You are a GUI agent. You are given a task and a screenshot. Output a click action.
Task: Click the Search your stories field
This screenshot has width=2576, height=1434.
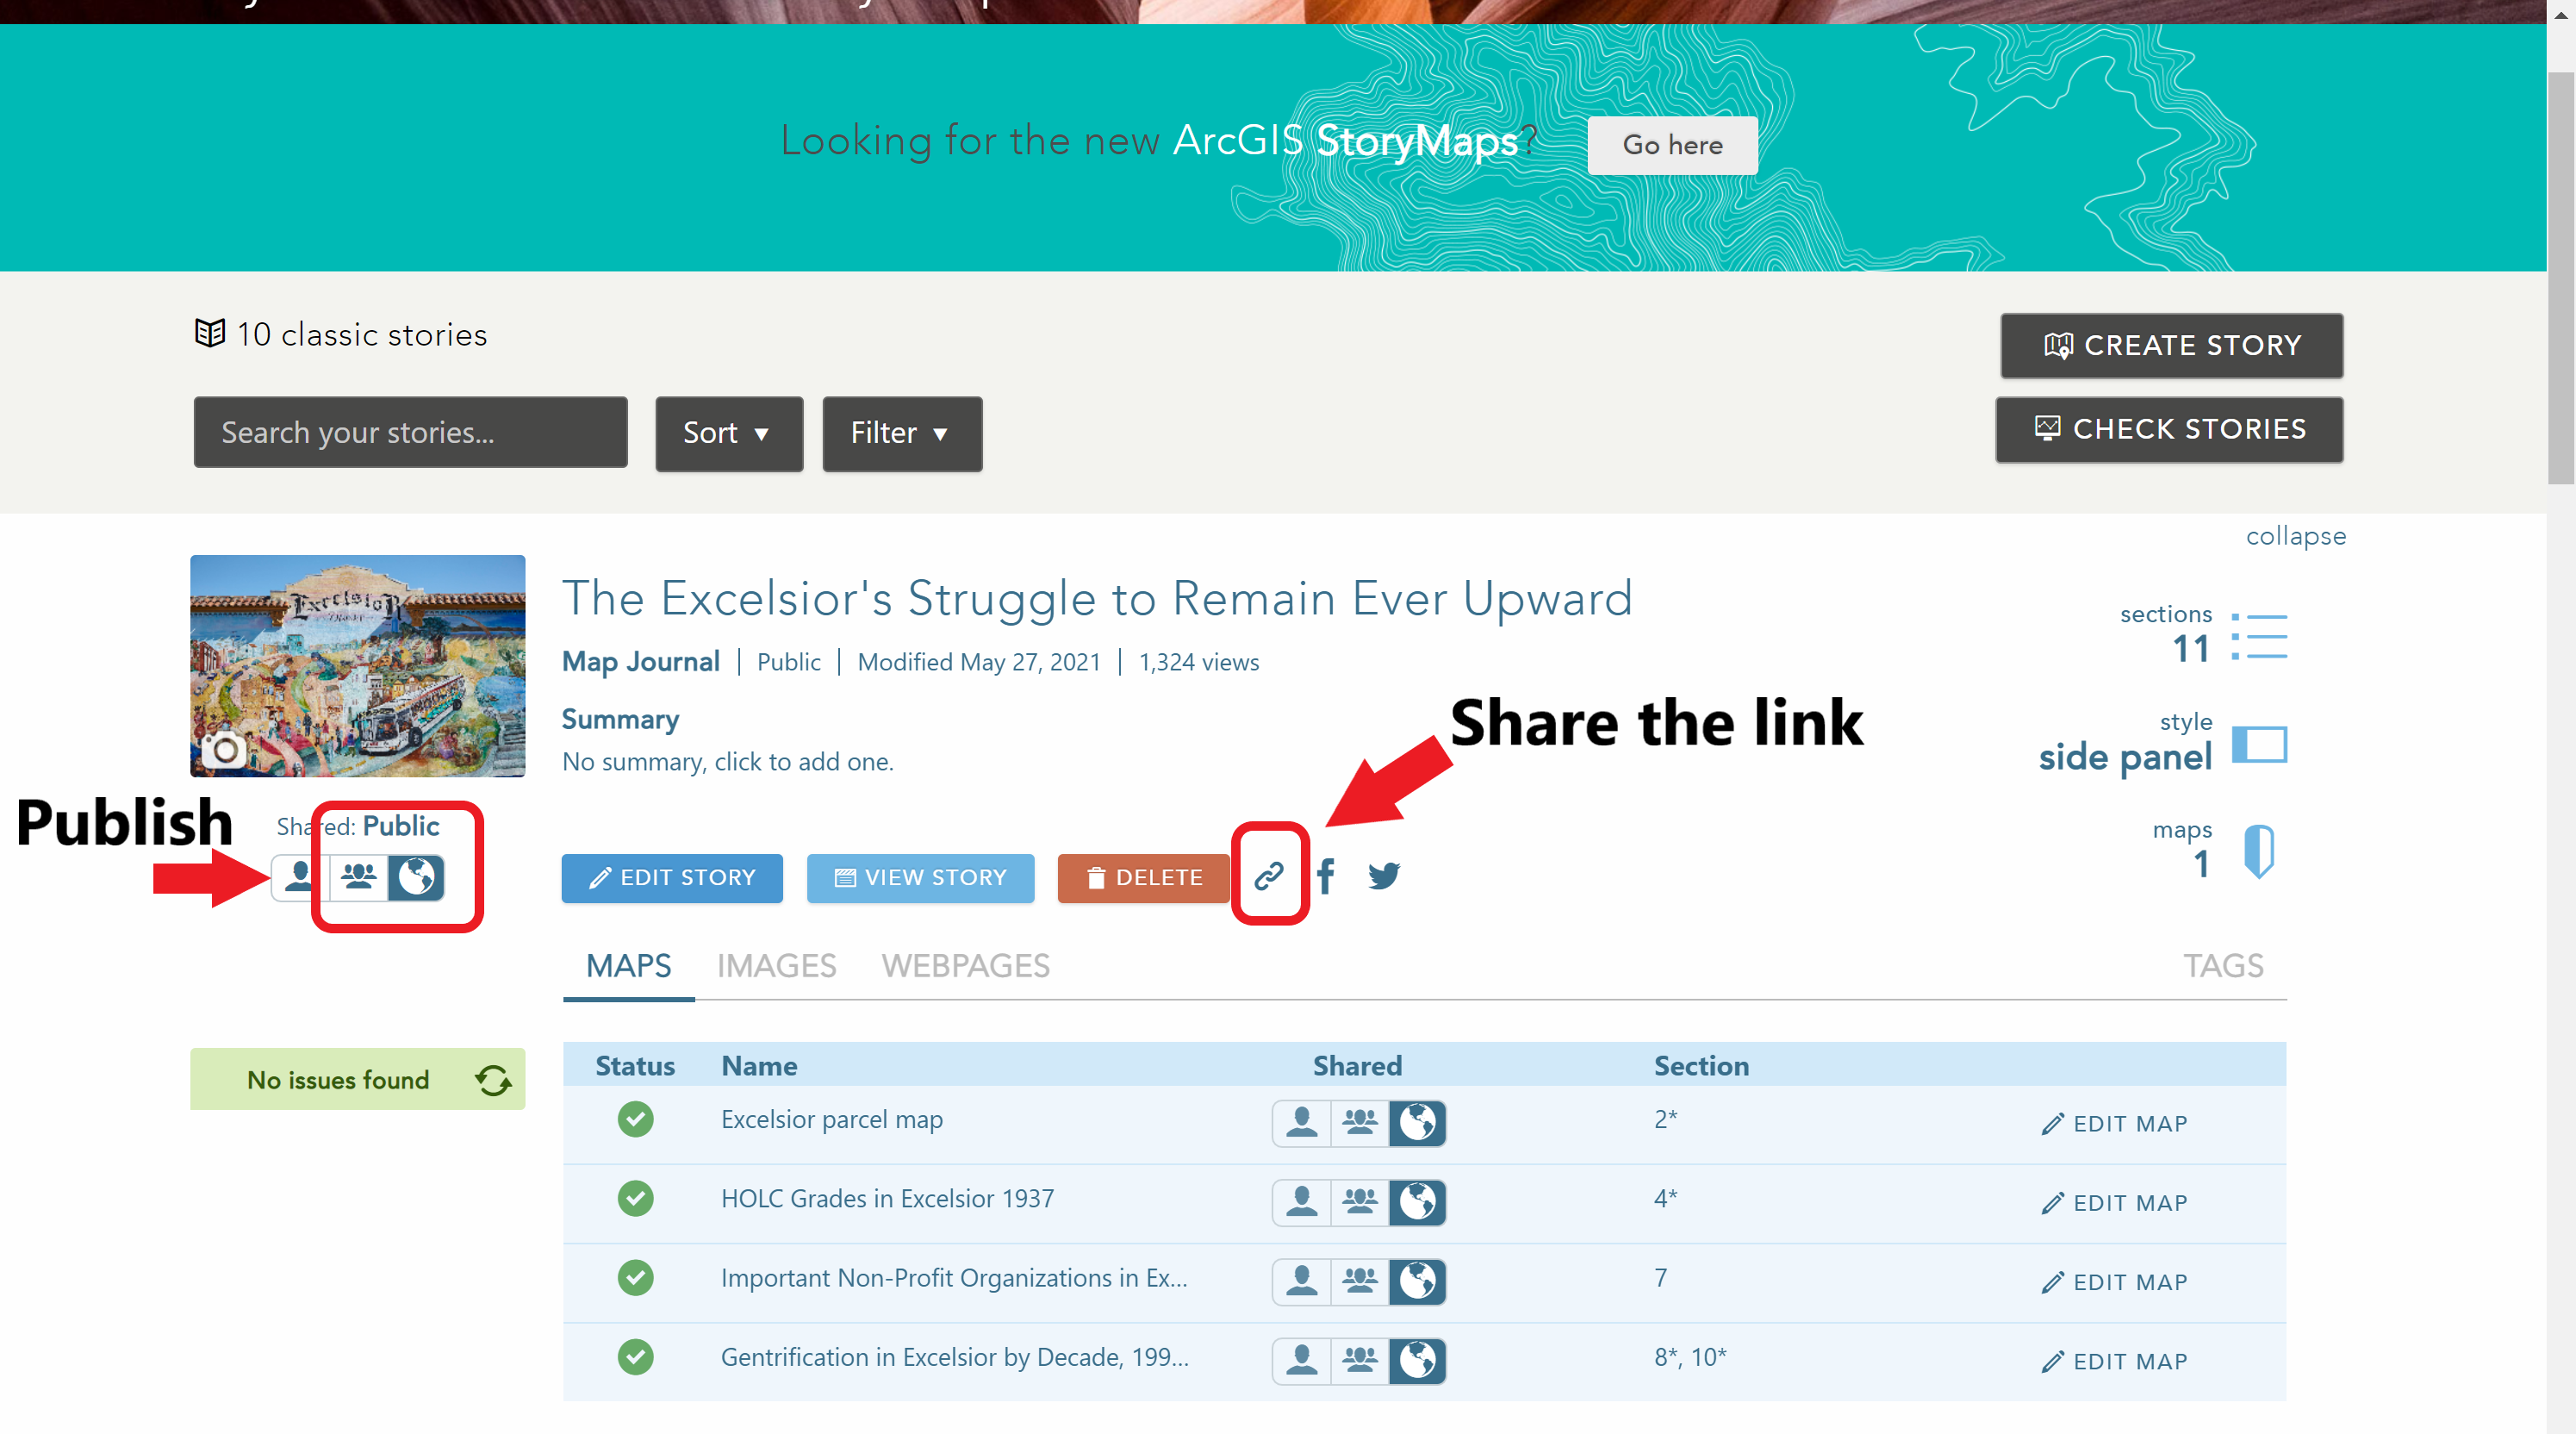(410, 433)
